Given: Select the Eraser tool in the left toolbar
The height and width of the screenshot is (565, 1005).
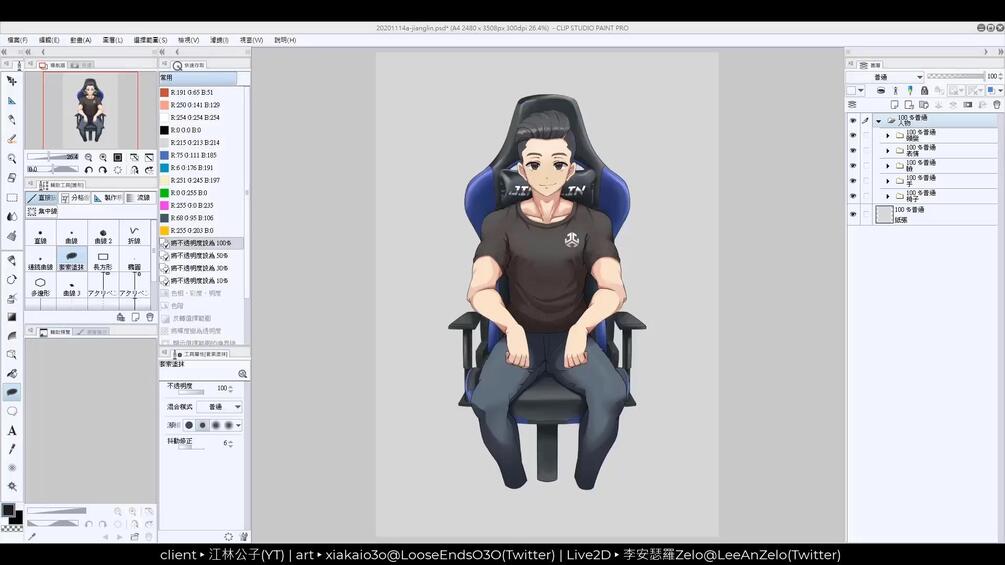Looking at the screenshot, I should point(12,178).
